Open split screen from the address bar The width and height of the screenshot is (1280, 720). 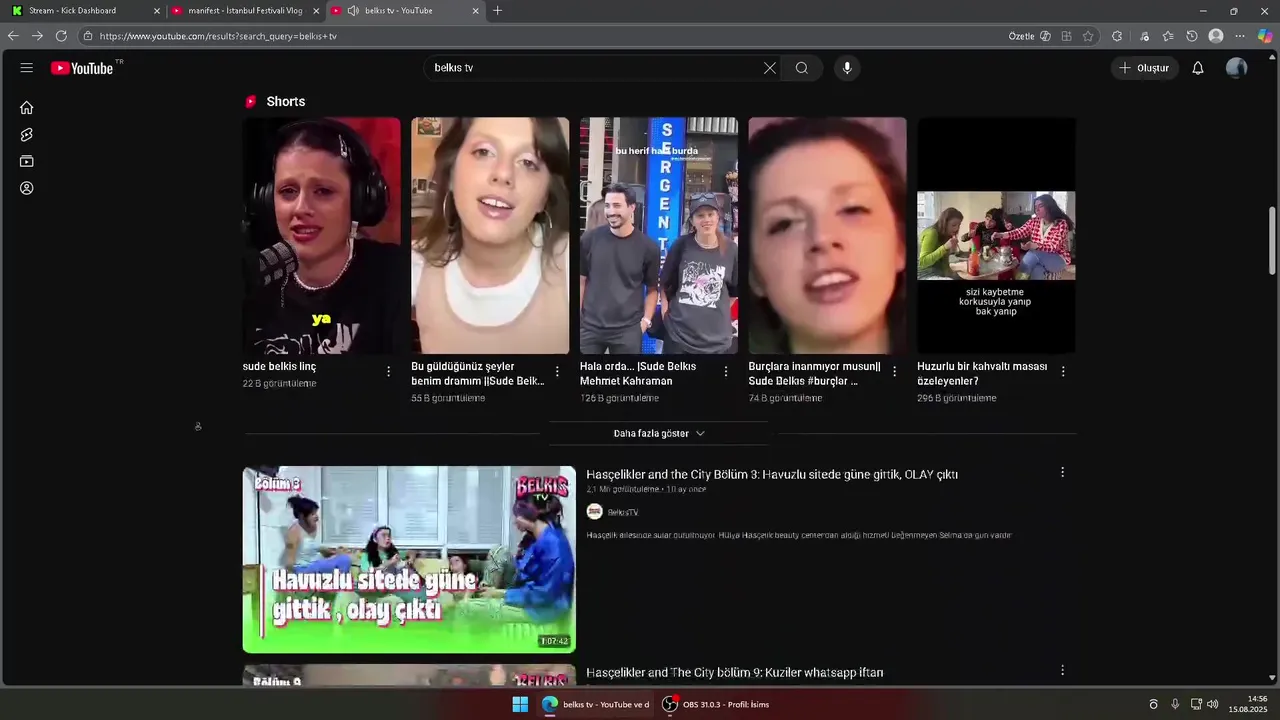point(1067,36)
